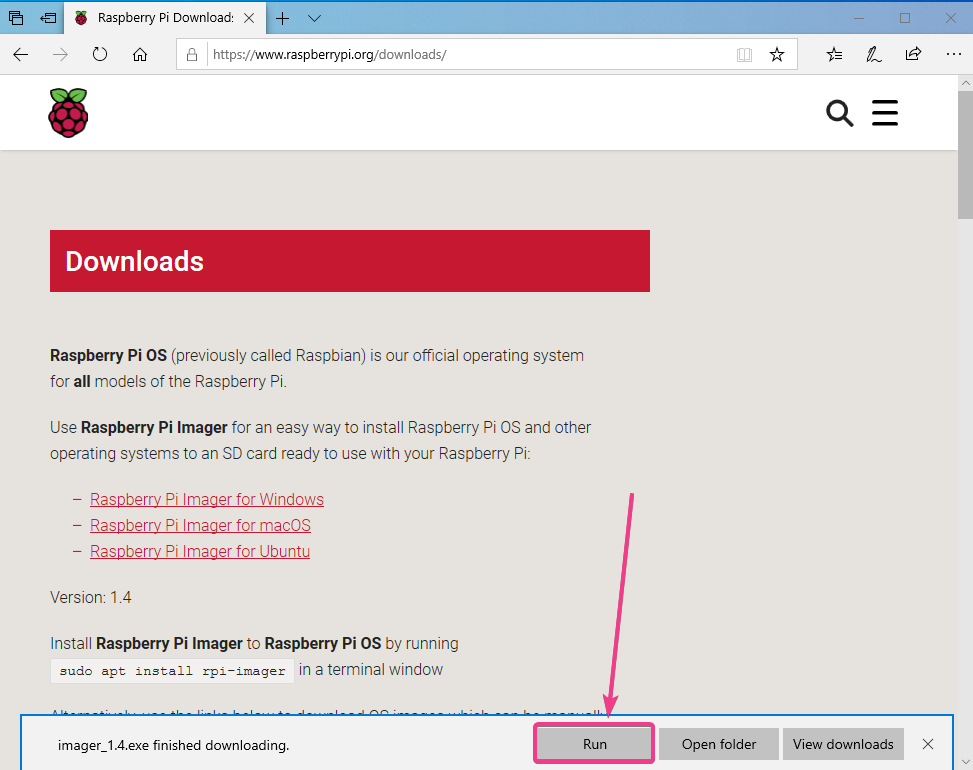The image size is (973, 770).
Task: Open folder containing the download
Action: tap(719, 744)
